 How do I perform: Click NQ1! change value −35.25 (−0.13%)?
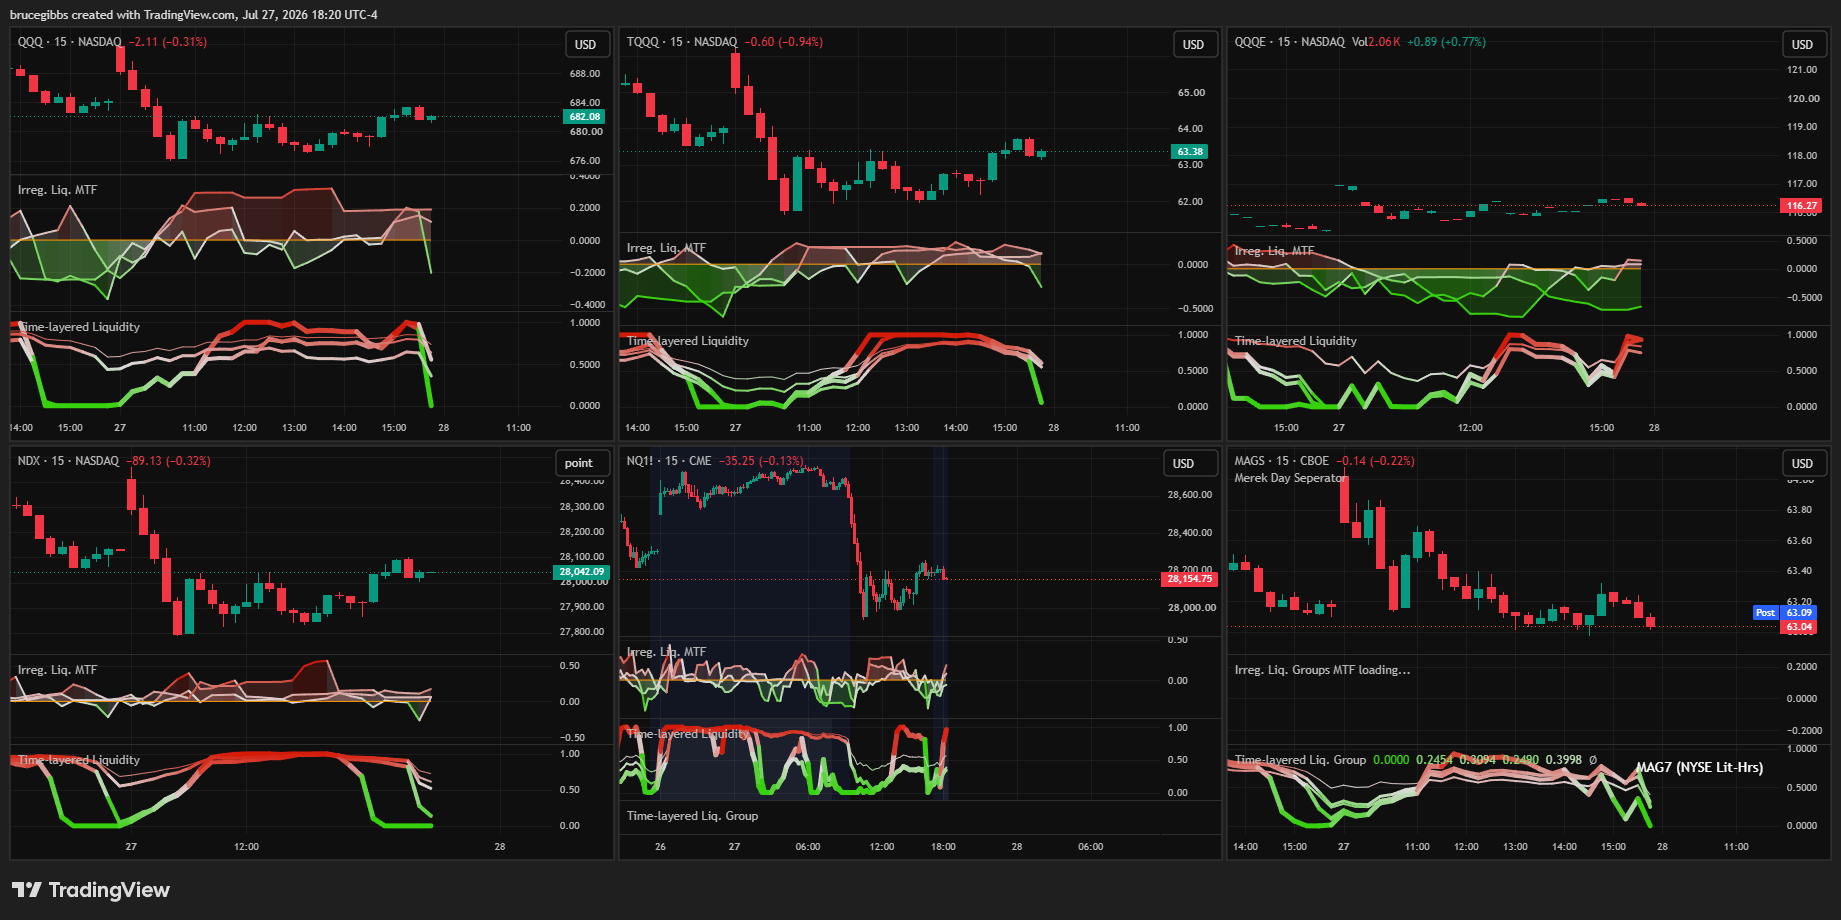761,461
